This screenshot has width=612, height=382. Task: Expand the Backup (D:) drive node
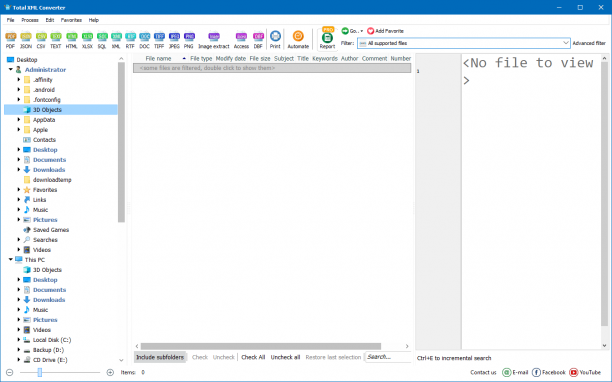[x=19, y=350]
